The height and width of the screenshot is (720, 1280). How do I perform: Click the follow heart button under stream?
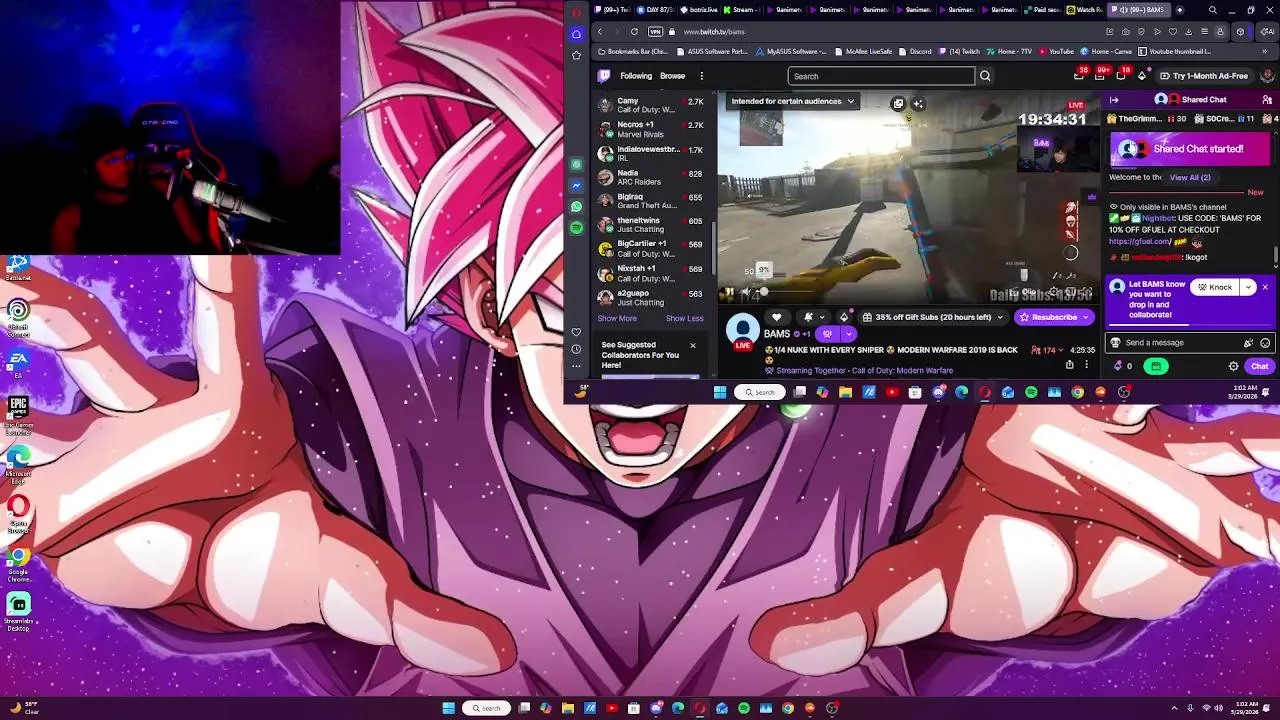776,317
